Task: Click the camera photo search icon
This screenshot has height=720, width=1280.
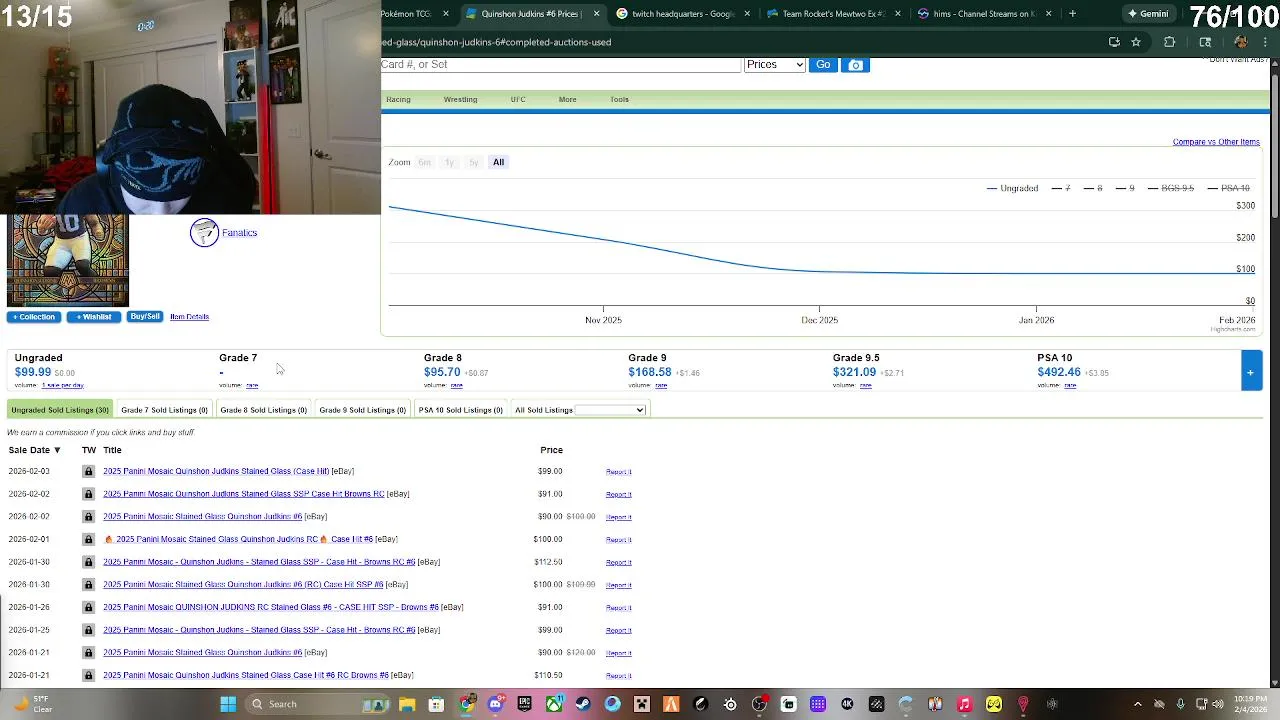Action: coord(855,65)
